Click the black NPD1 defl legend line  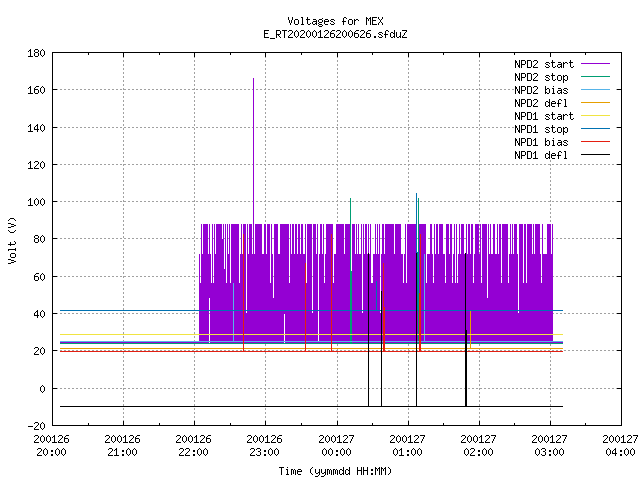[x=595, y=155]
